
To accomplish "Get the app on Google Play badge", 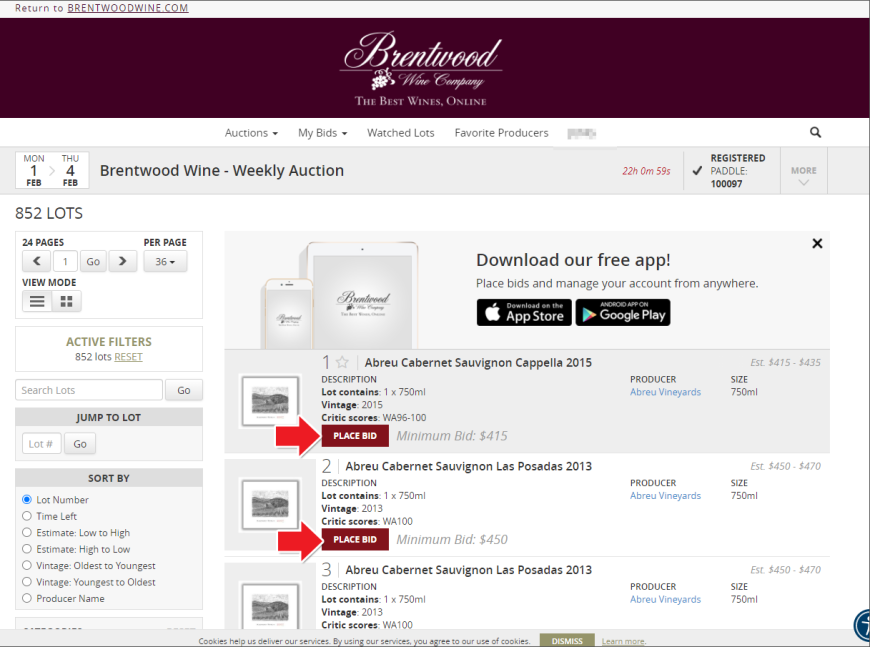I will click(623, 312).
